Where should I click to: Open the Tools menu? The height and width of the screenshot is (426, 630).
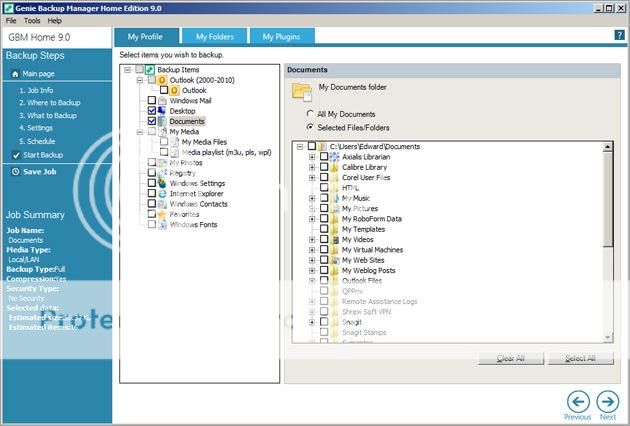pyautogui.click(x=32, y=20)
